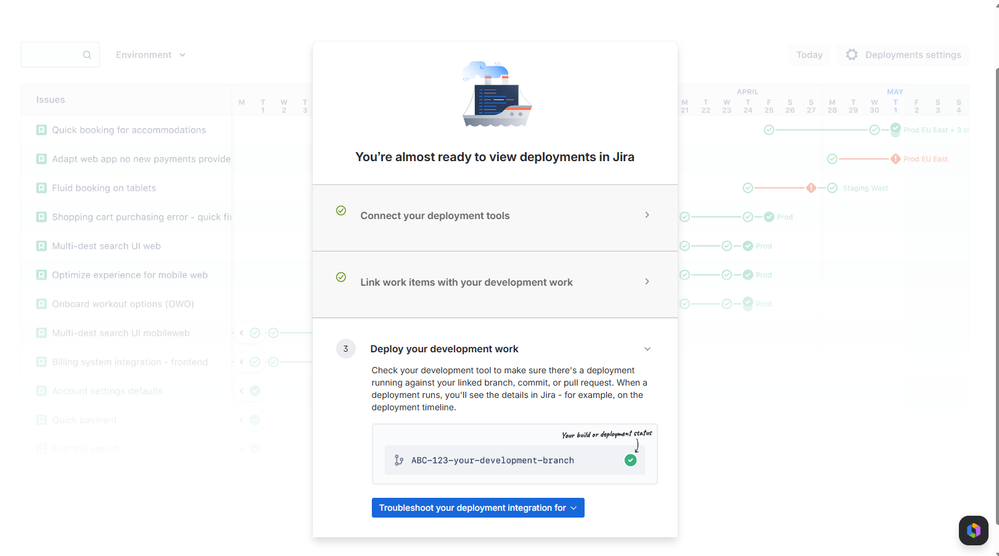Open the Environment filter dropdown
Viewport: 999px width, 556px height.
pyautogui.click(x=150, y=55)
